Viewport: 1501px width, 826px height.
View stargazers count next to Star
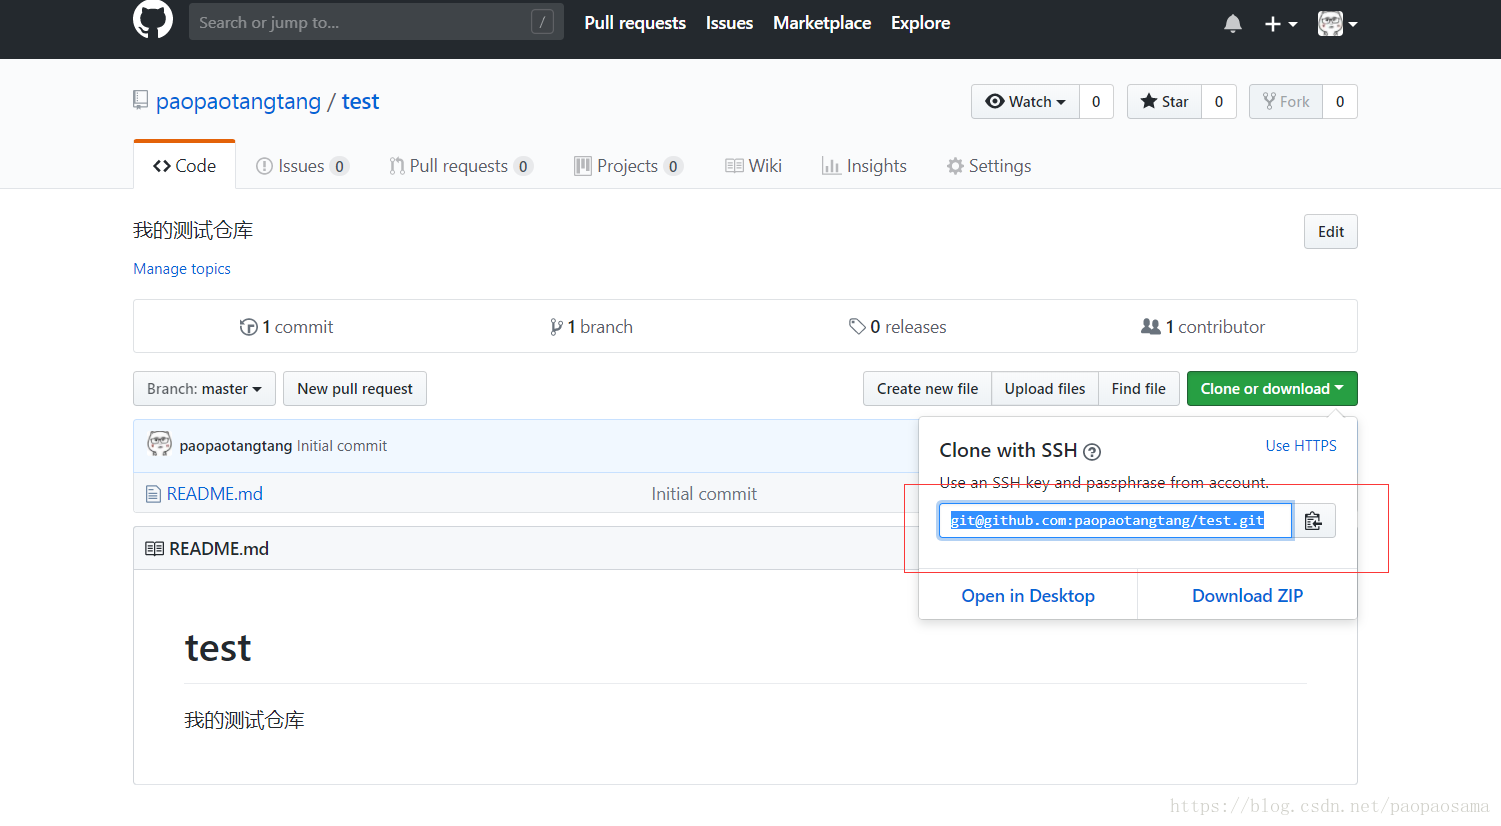(1219, 101)
